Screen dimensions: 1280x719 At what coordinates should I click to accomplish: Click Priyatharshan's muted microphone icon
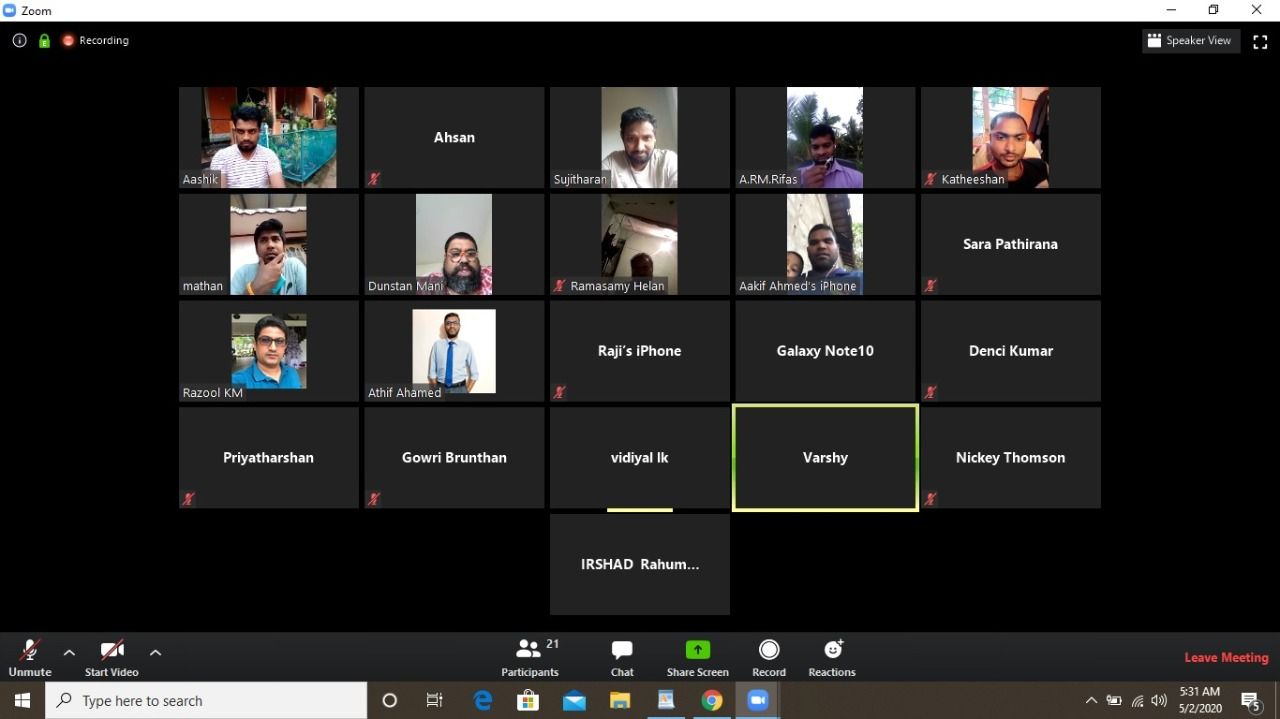coord(189,499)
